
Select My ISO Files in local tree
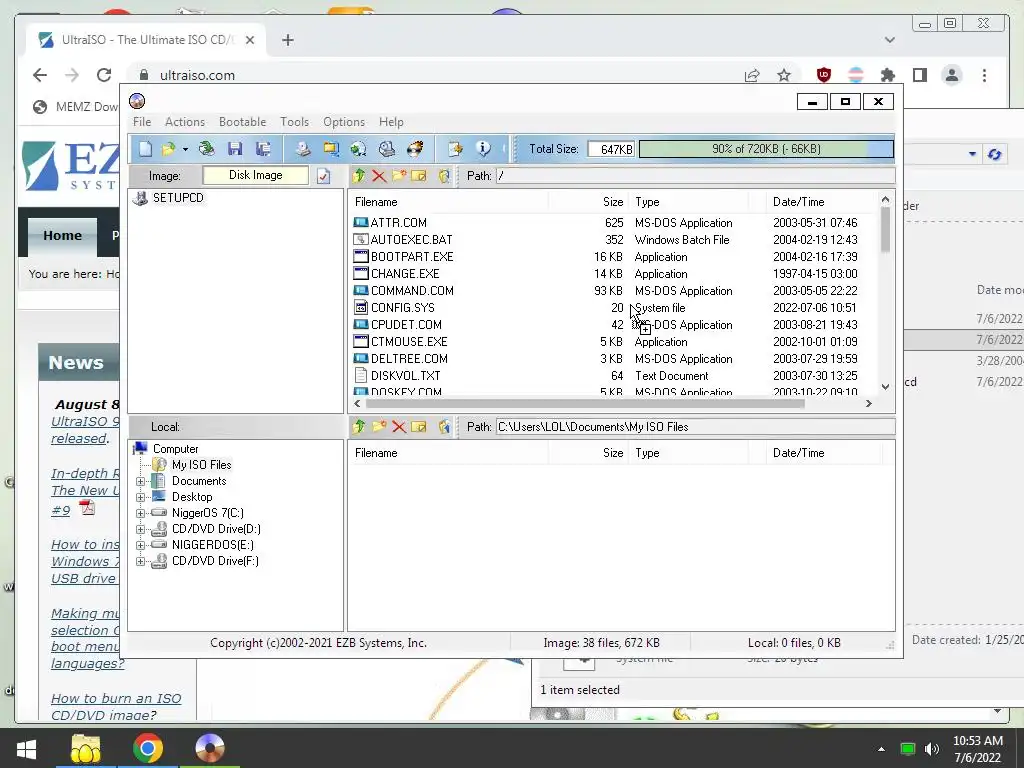(x=201, y=465)
